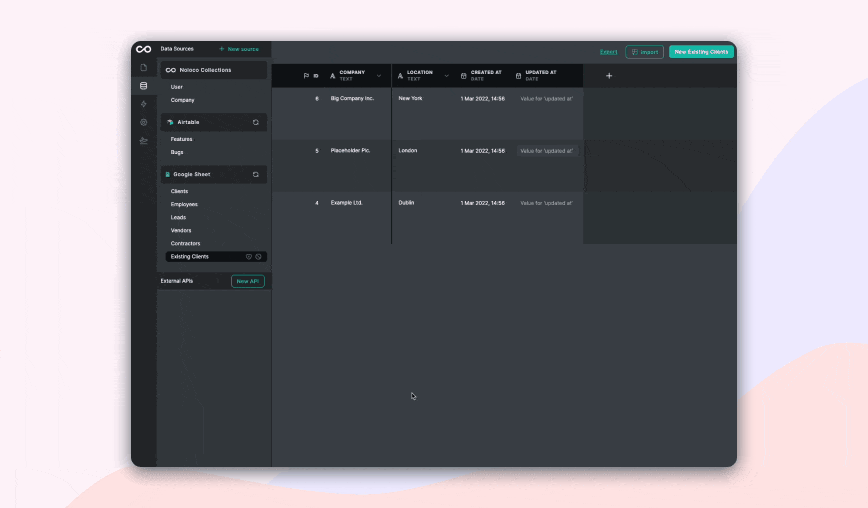
Task: Open the gear settings icon in rail
Action: 144,122
